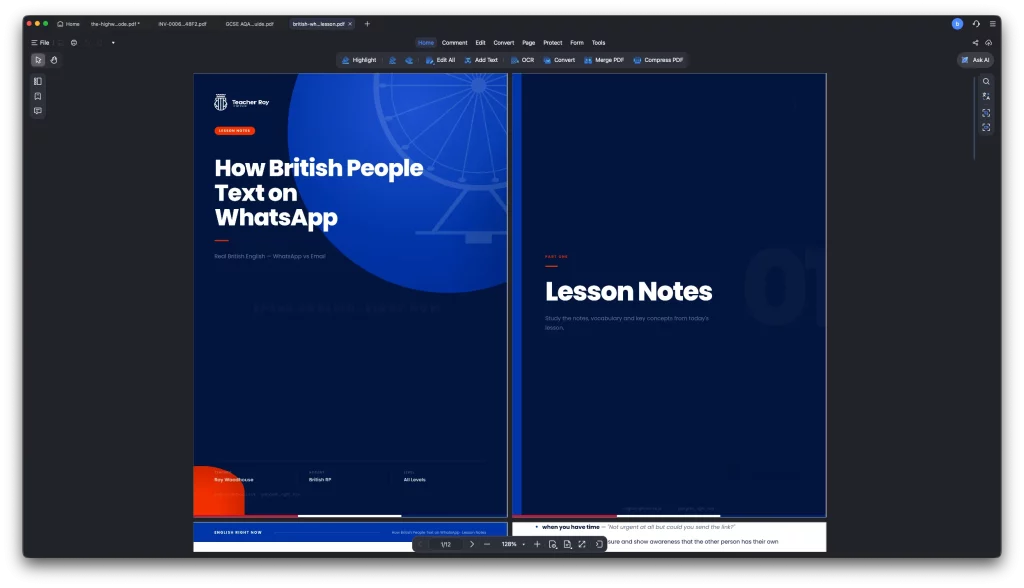Viewport: 1024px width, 588px height.
Task: Click the page number field showing 1/12
Action: [x=446, y=544]
